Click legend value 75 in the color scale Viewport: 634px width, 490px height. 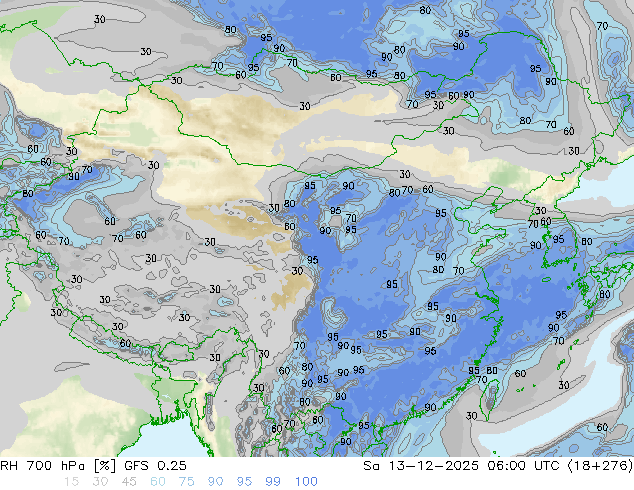point(186,482)
